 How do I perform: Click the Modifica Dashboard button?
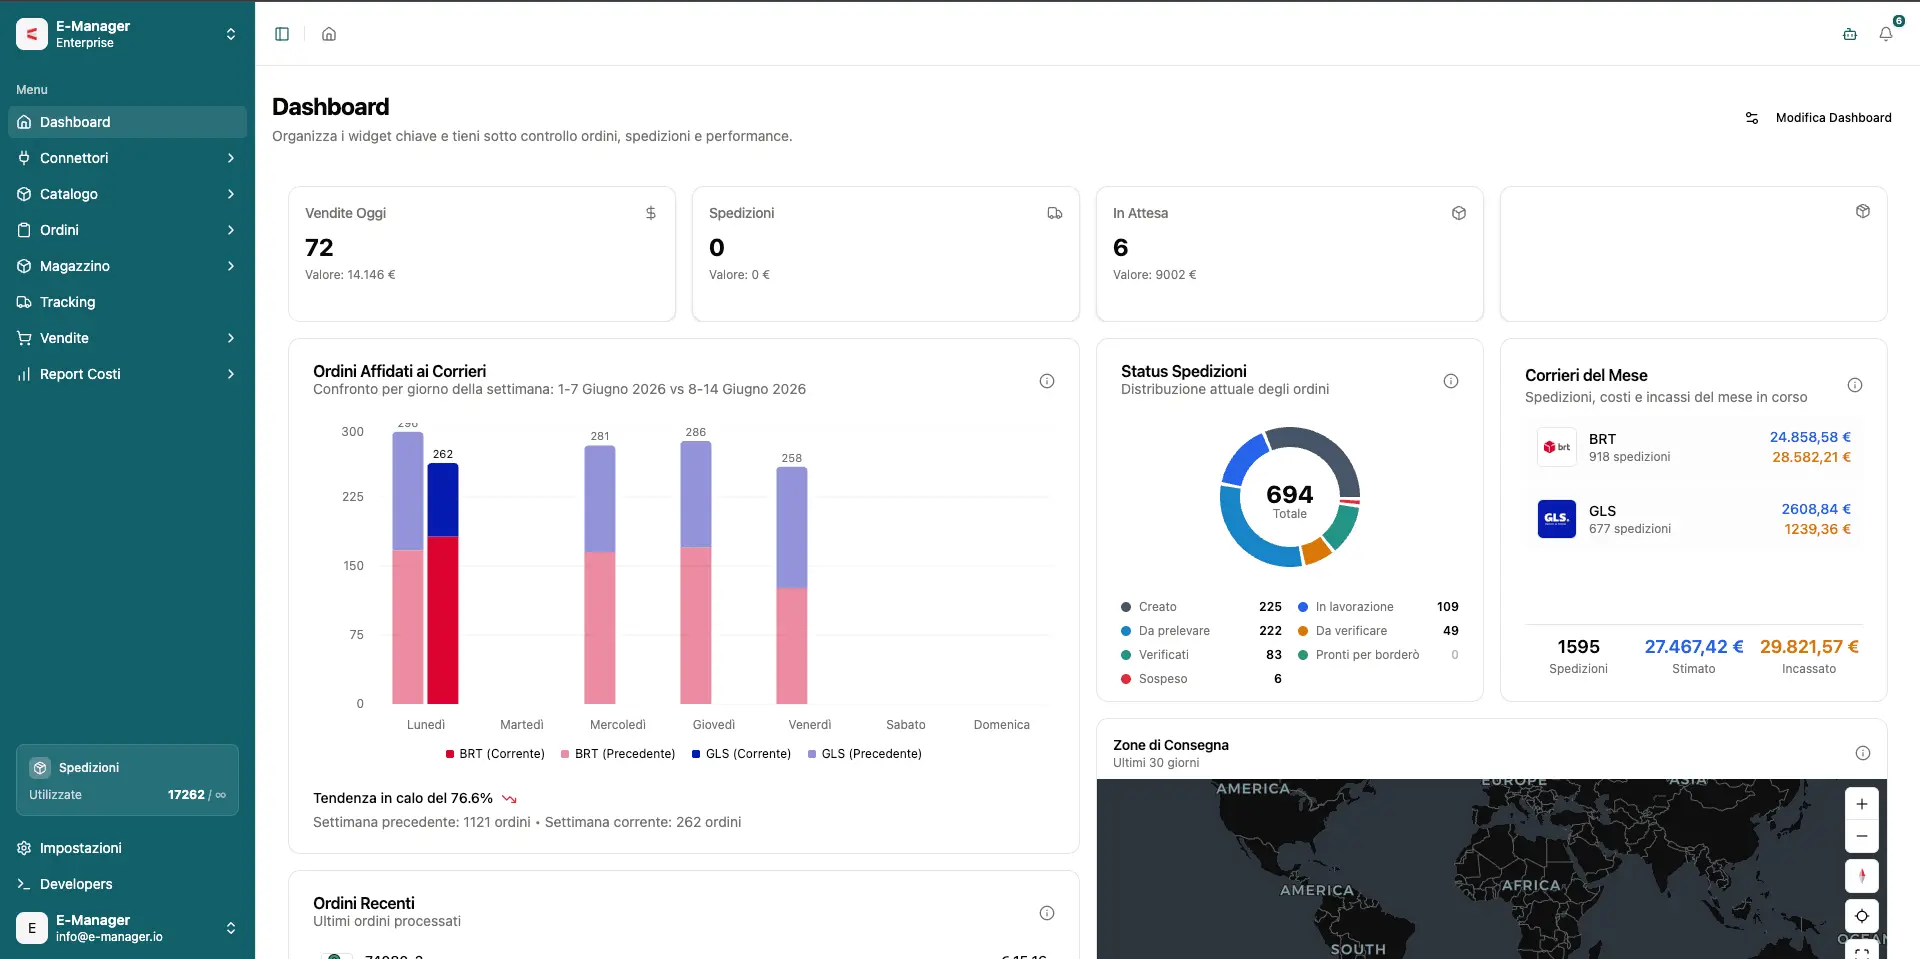[1818, 118]
